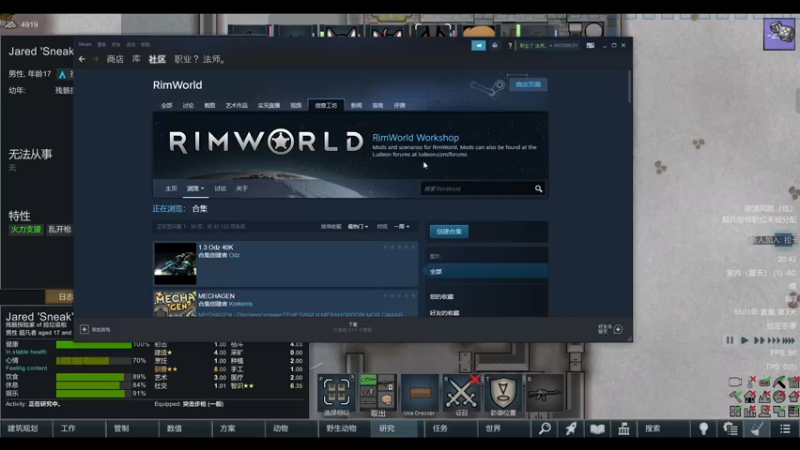800x450 pixels.
Task: Click the 选择相似 select similar gizmo
Action: 336,392
